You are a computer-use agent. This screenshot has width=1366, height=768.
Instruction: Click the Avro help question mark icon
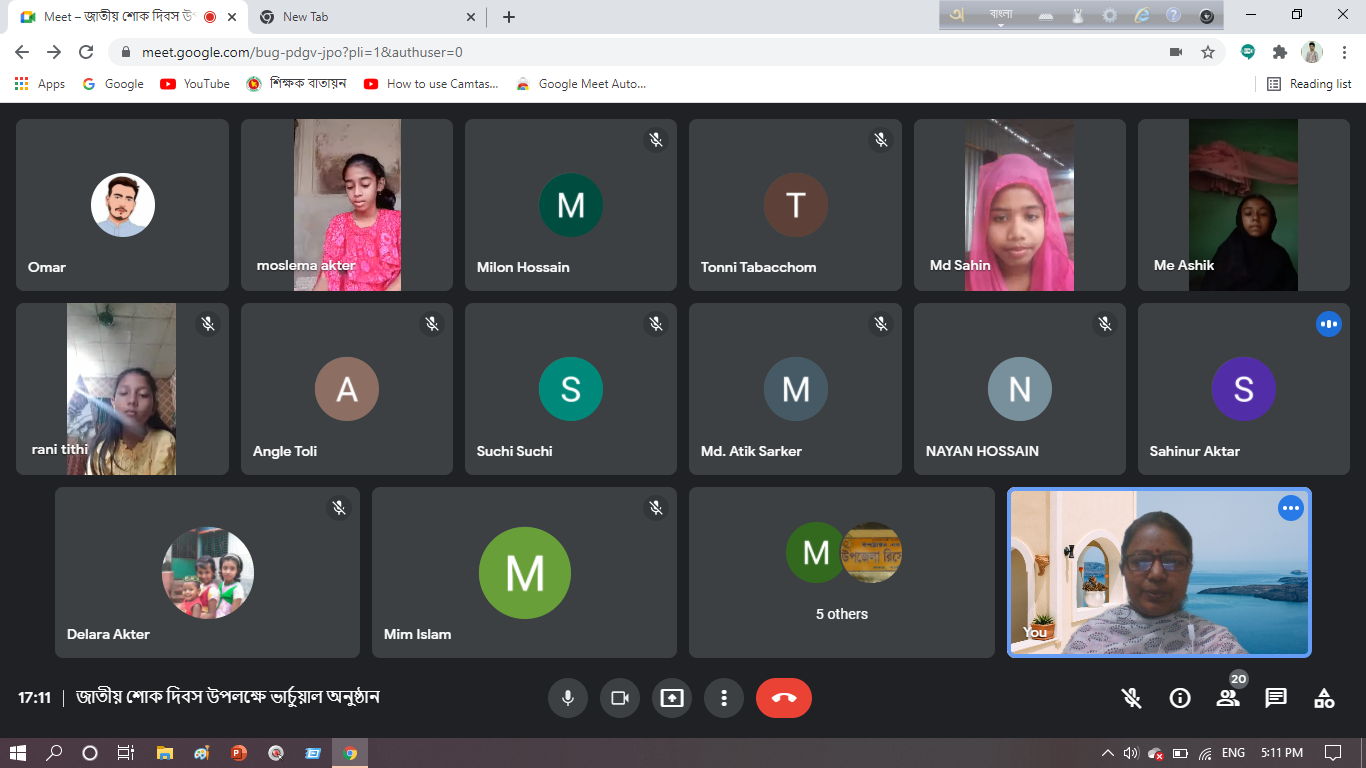click(1174, 15)
